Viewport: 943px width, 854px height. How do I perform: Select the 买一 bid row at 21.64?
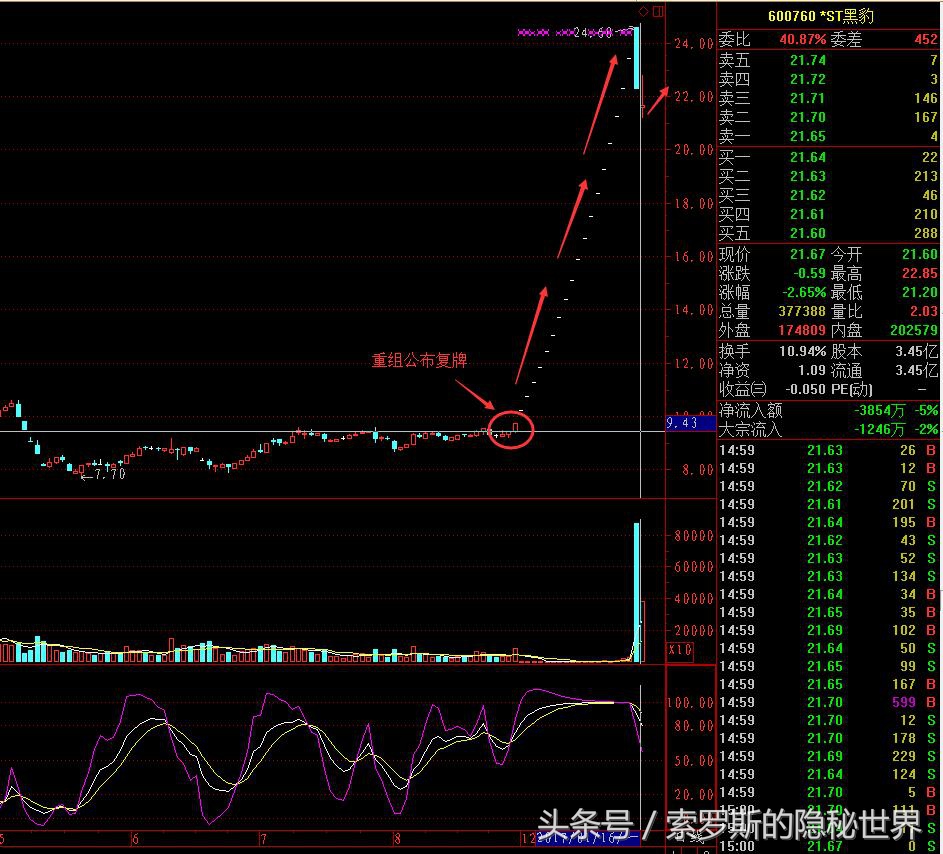pyautogui.click(x=828, y=158)
